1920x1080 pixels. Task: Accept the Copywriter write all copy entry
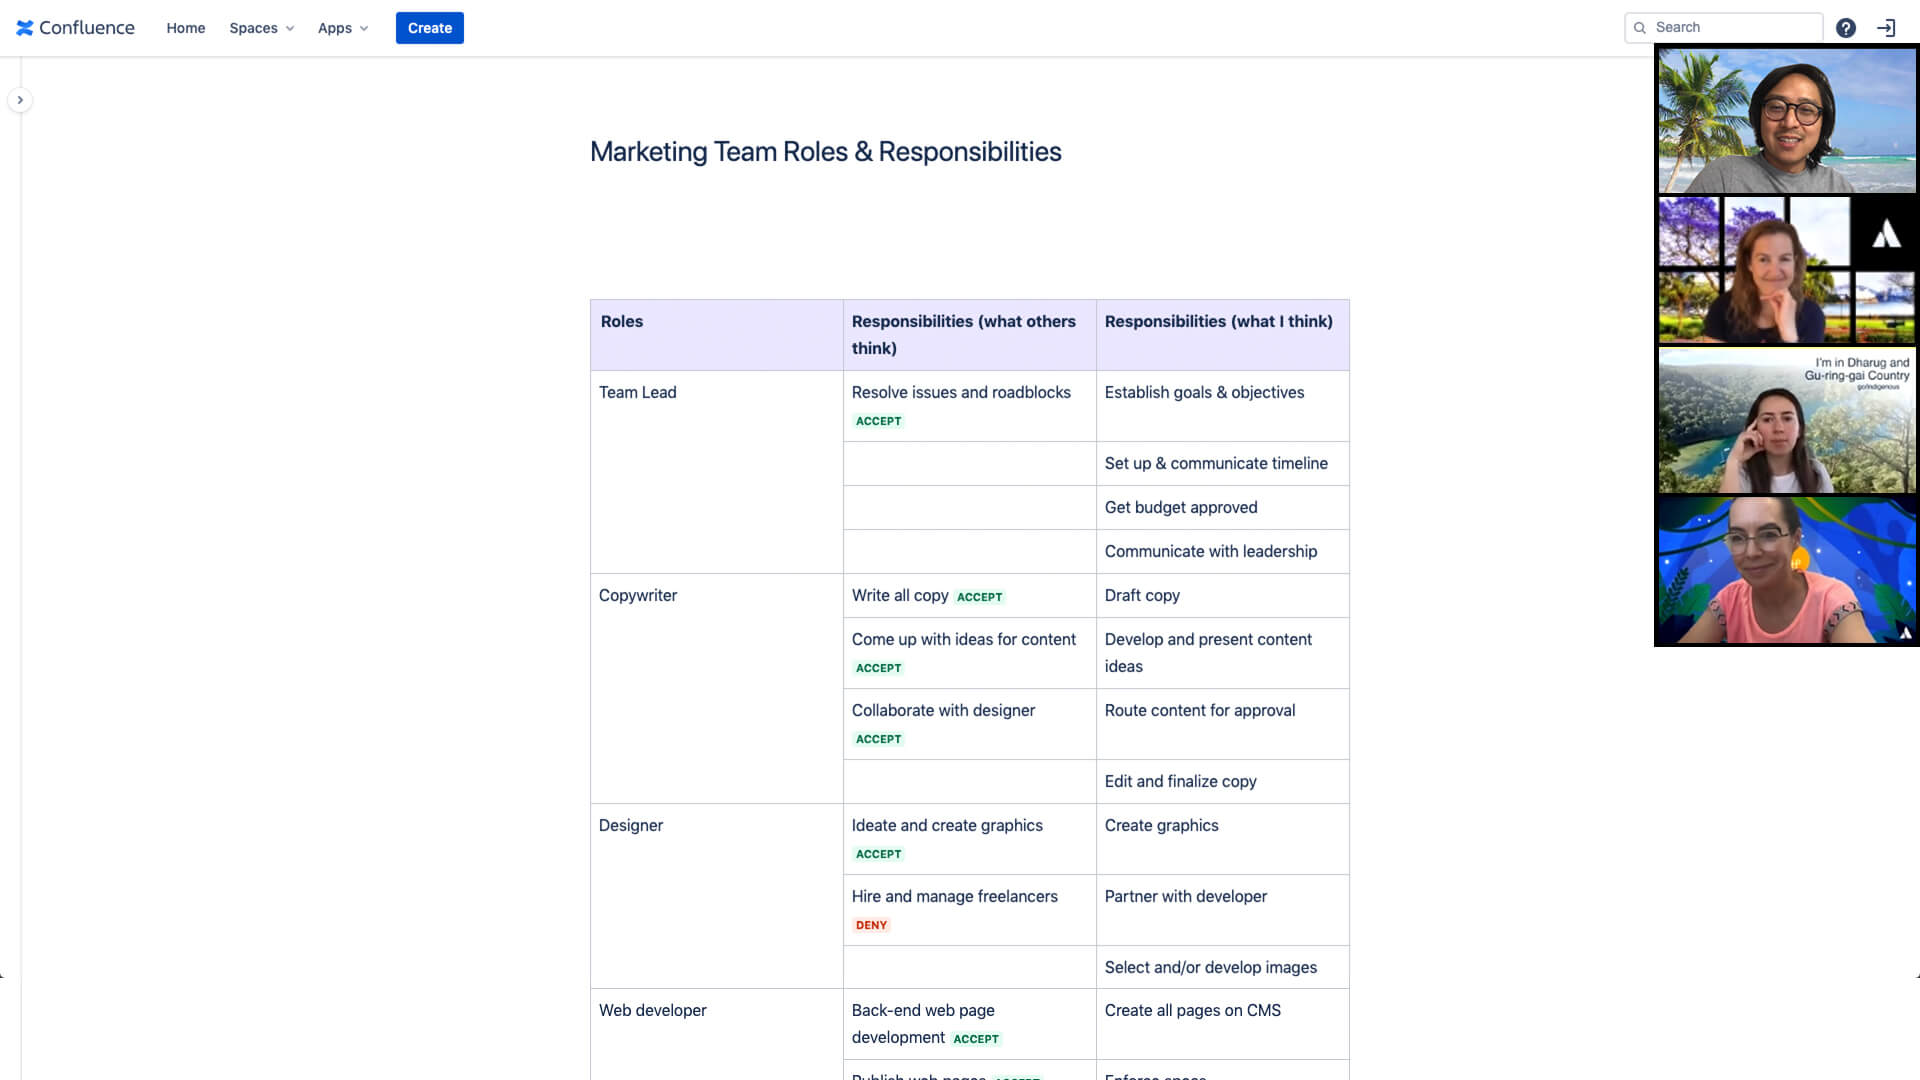tap(978, 596)
